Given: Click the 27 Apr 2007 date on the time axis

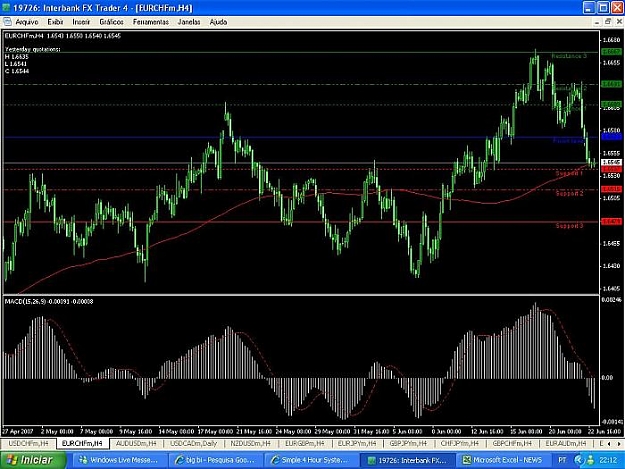Looking at the screenshot, I should point(18,432).
